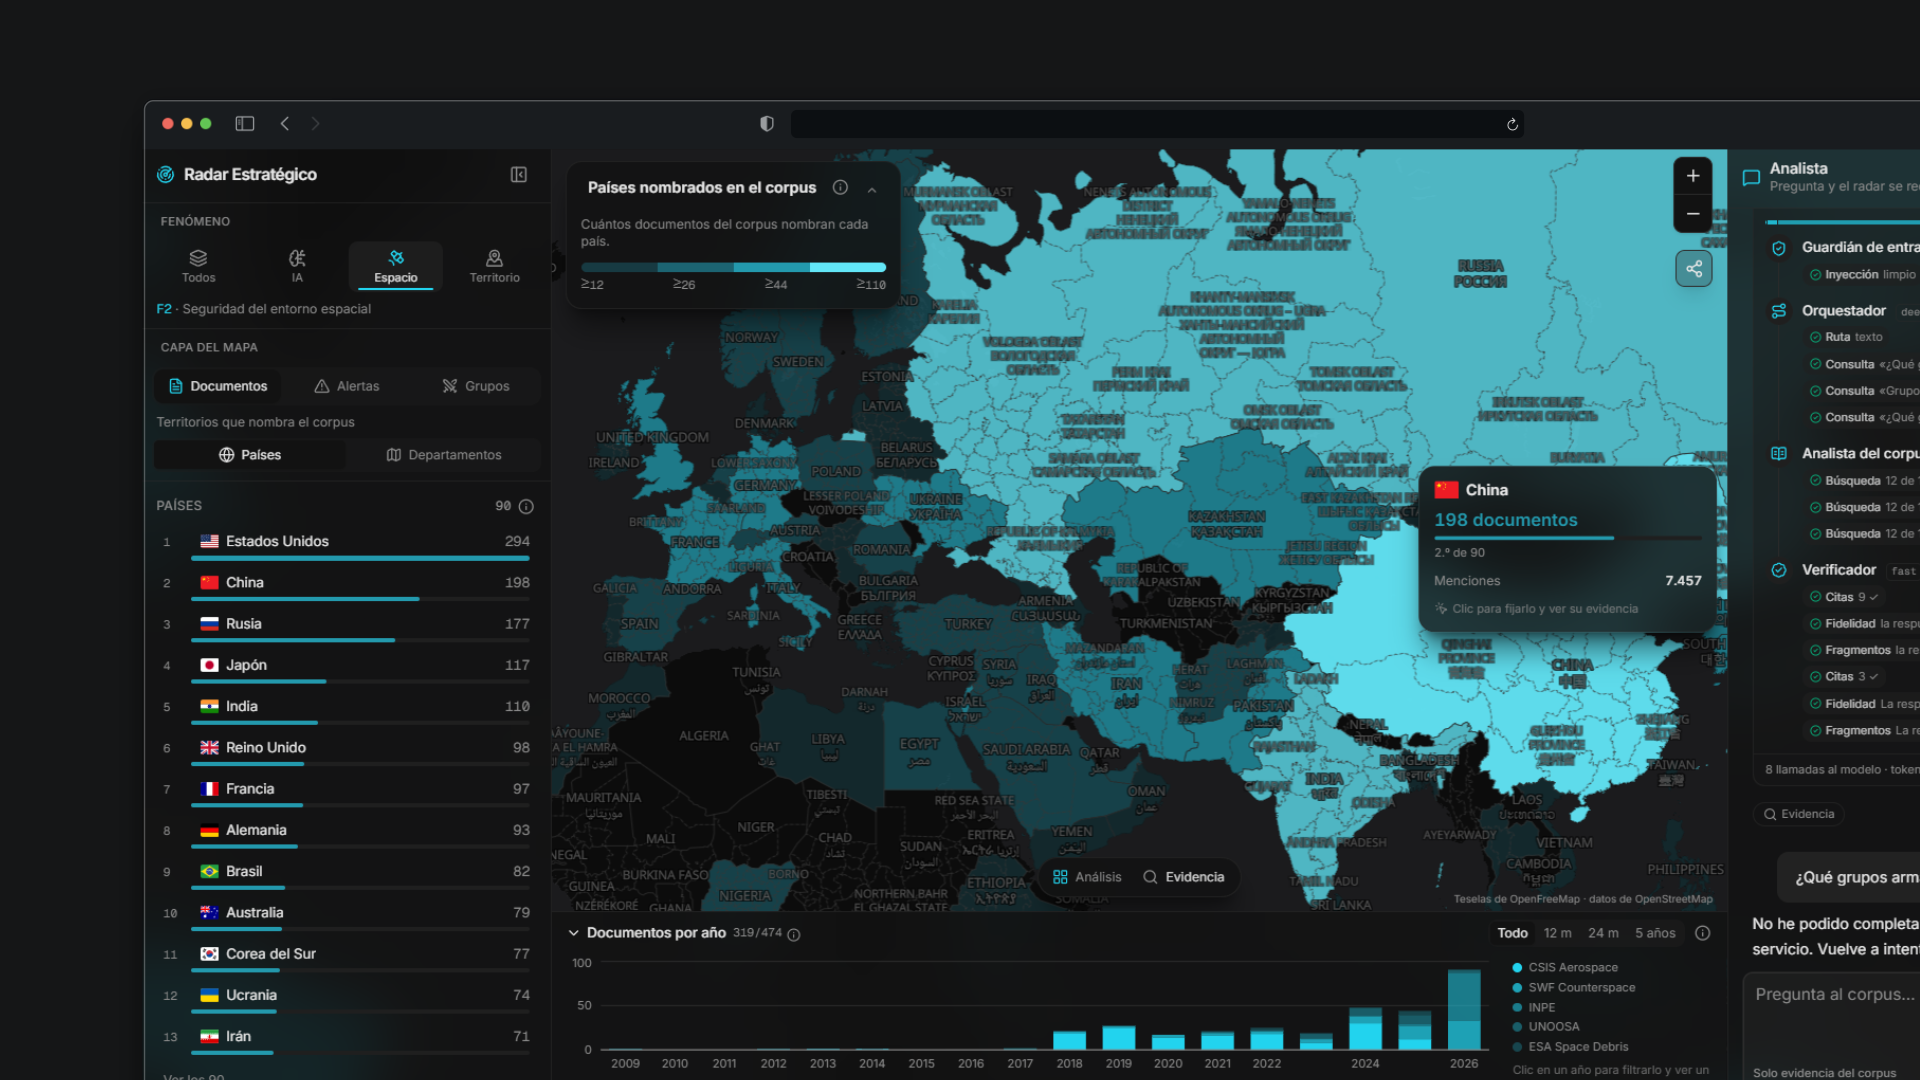Click the legend color scale bar

[733, 267]
